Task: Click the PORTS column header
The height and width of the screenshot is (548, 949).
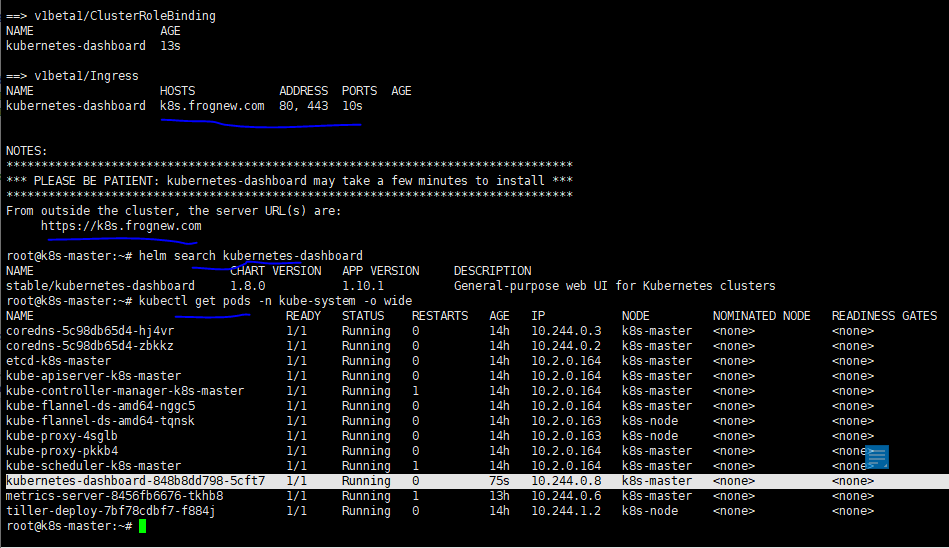Action: click(x=360, y=91)
